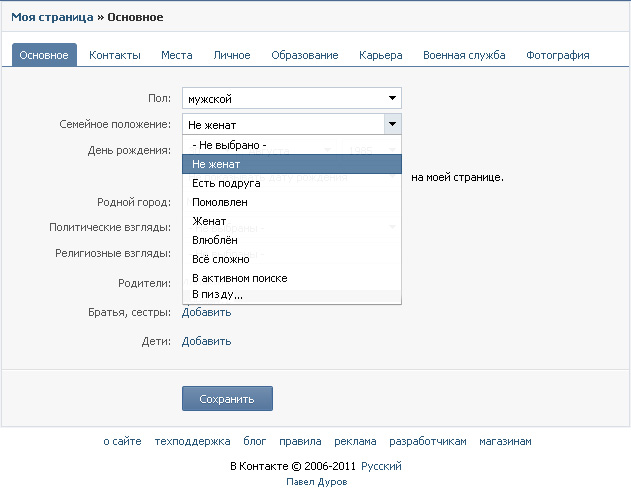Open the Пол (gender) dropdown
The width and height of the screenshot is (631, 499).
coord(291,98)
